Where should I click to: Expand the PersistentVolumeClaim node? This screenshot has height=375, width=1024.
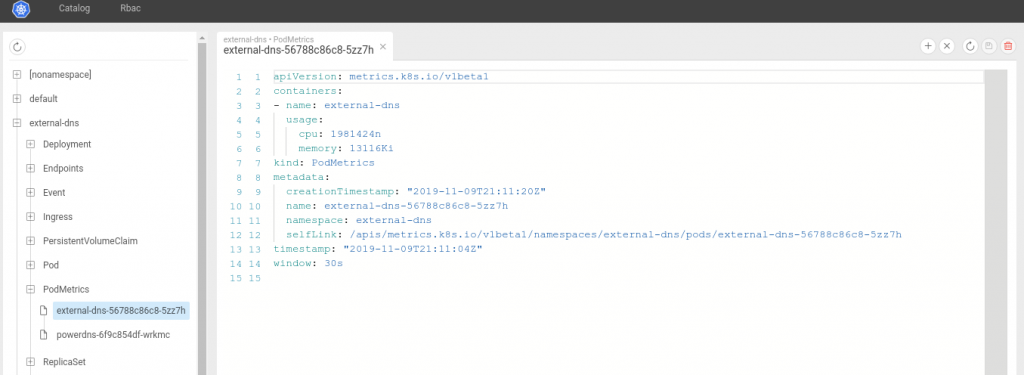(x=30, y=241)
